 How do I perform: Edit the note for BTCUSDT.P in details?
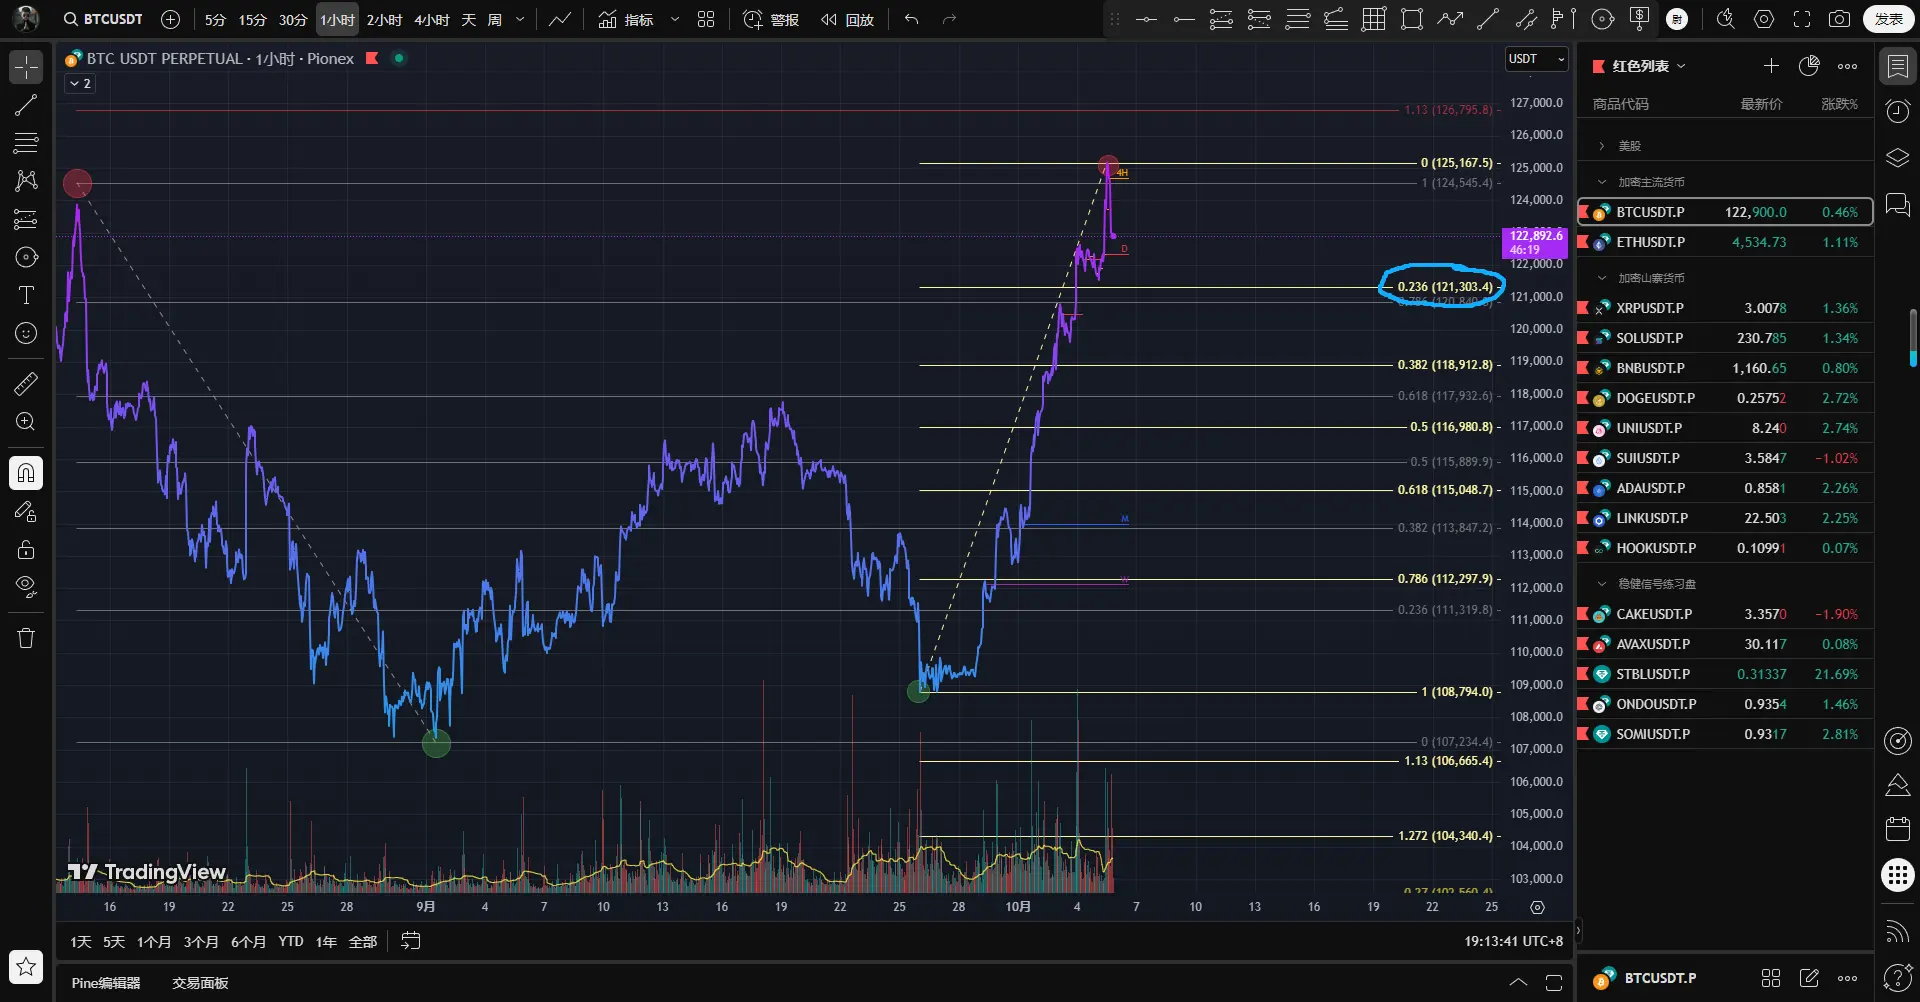coord(1809,978)
